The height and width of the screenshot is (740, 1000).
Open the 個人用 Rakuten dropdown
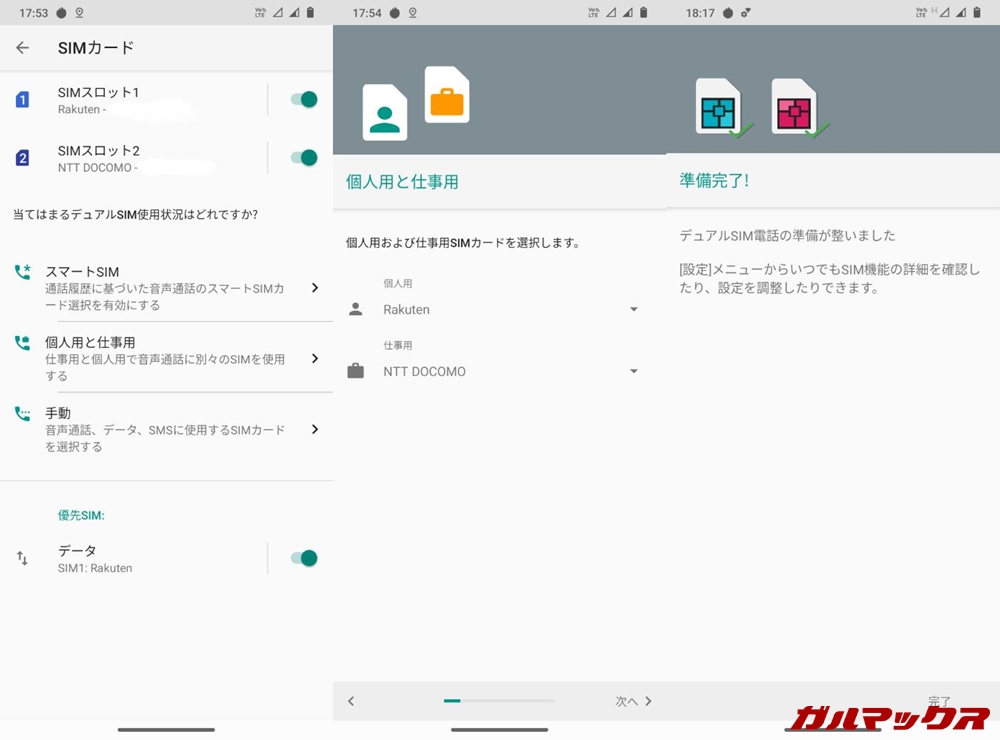click(510, 310)
